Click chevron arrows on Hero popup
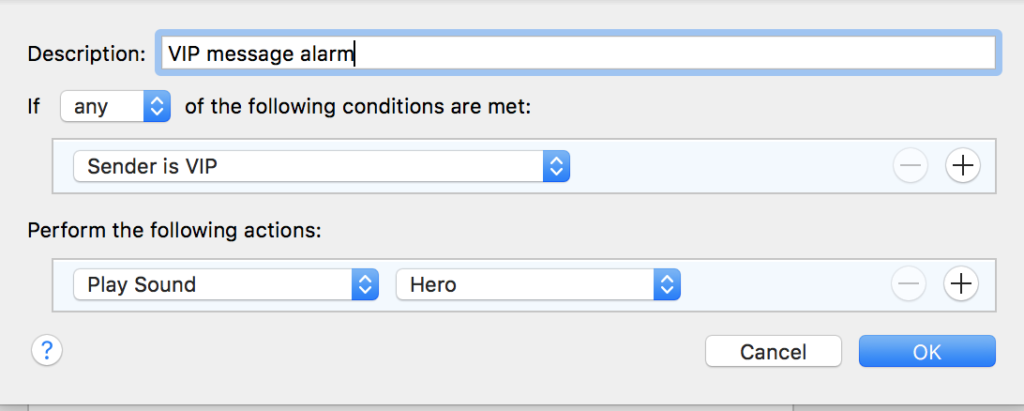This screenshot has width=1024, height=411. (x=667, y=284)
